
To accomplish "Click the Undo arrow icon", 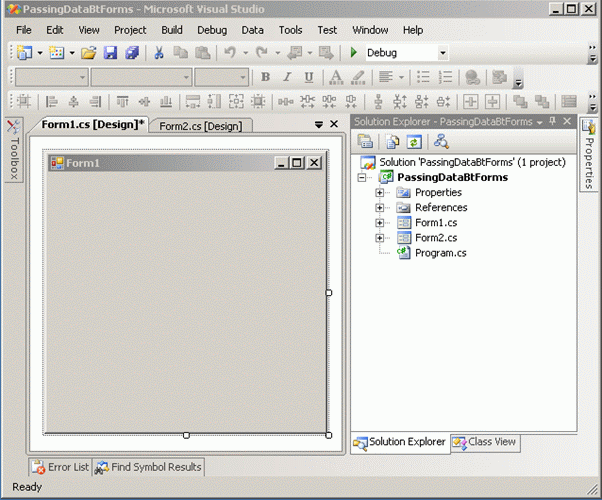I will click(230, 53).
